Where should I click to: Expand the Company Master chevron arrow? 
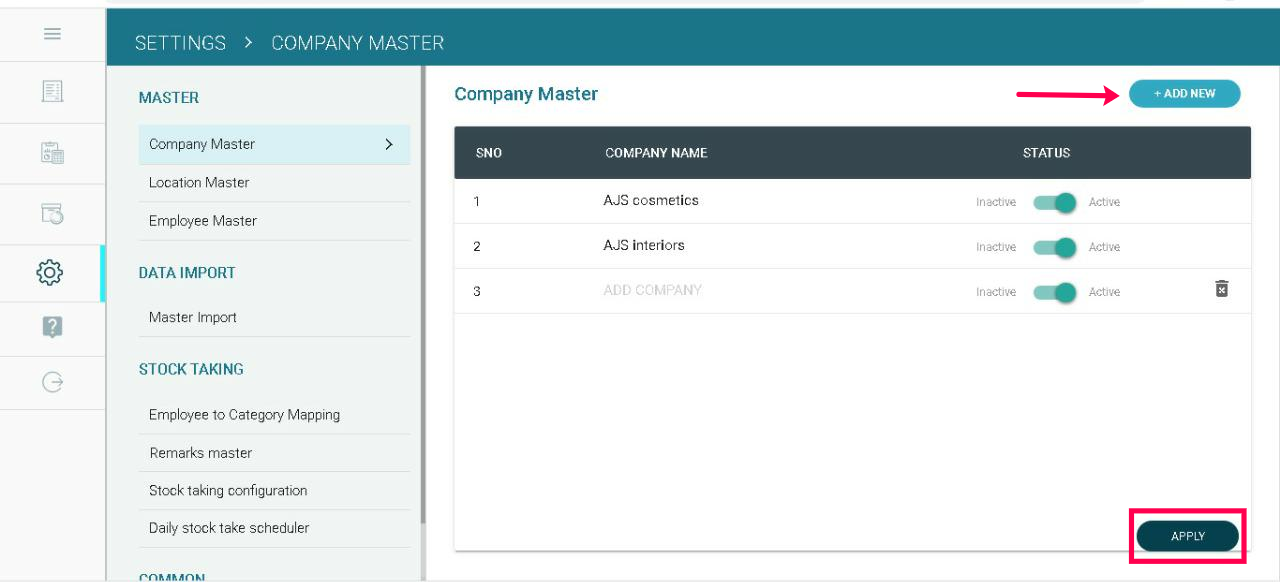tap(389, 144)
